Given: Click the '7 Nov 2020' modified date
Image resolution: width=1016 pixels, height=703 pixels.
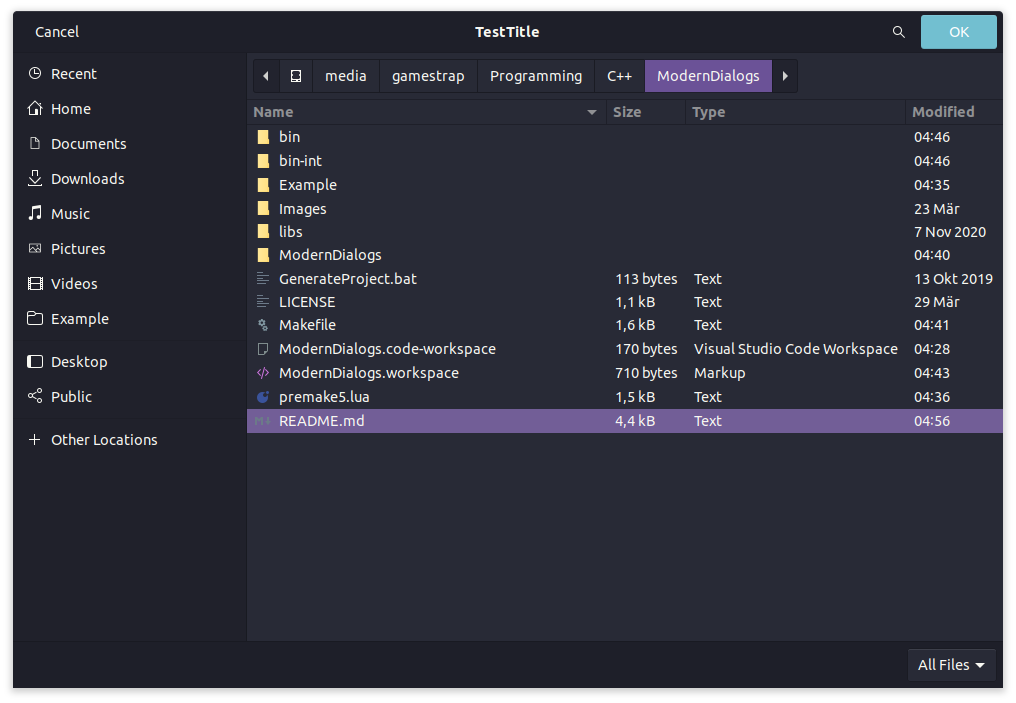Looking at the screenshot, I should tap(950, 231).
